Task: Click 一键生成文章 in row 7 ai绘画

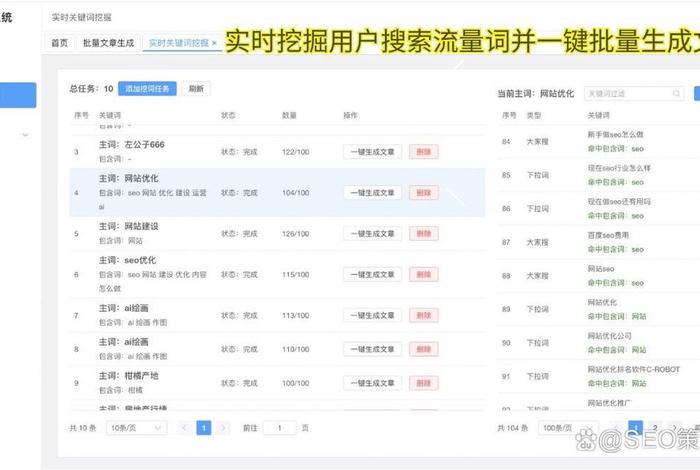Action: click(x=372, y=316)
